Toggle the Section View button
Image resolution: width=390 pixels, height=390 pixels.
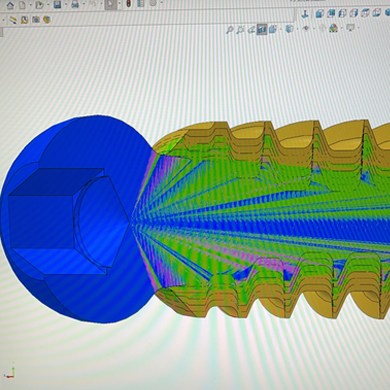pyautogui.click(x=262, y=29)
